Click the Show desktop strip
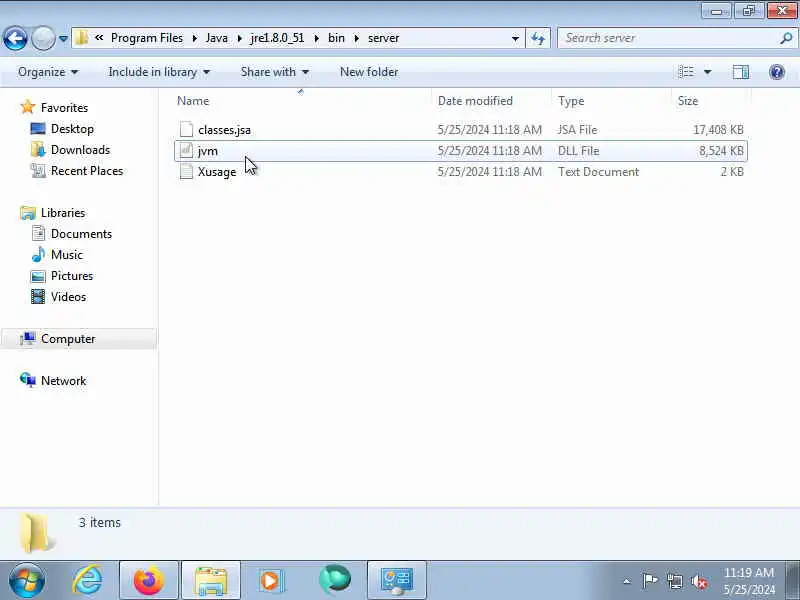800x600 pixels. click(x=792, y=581)
